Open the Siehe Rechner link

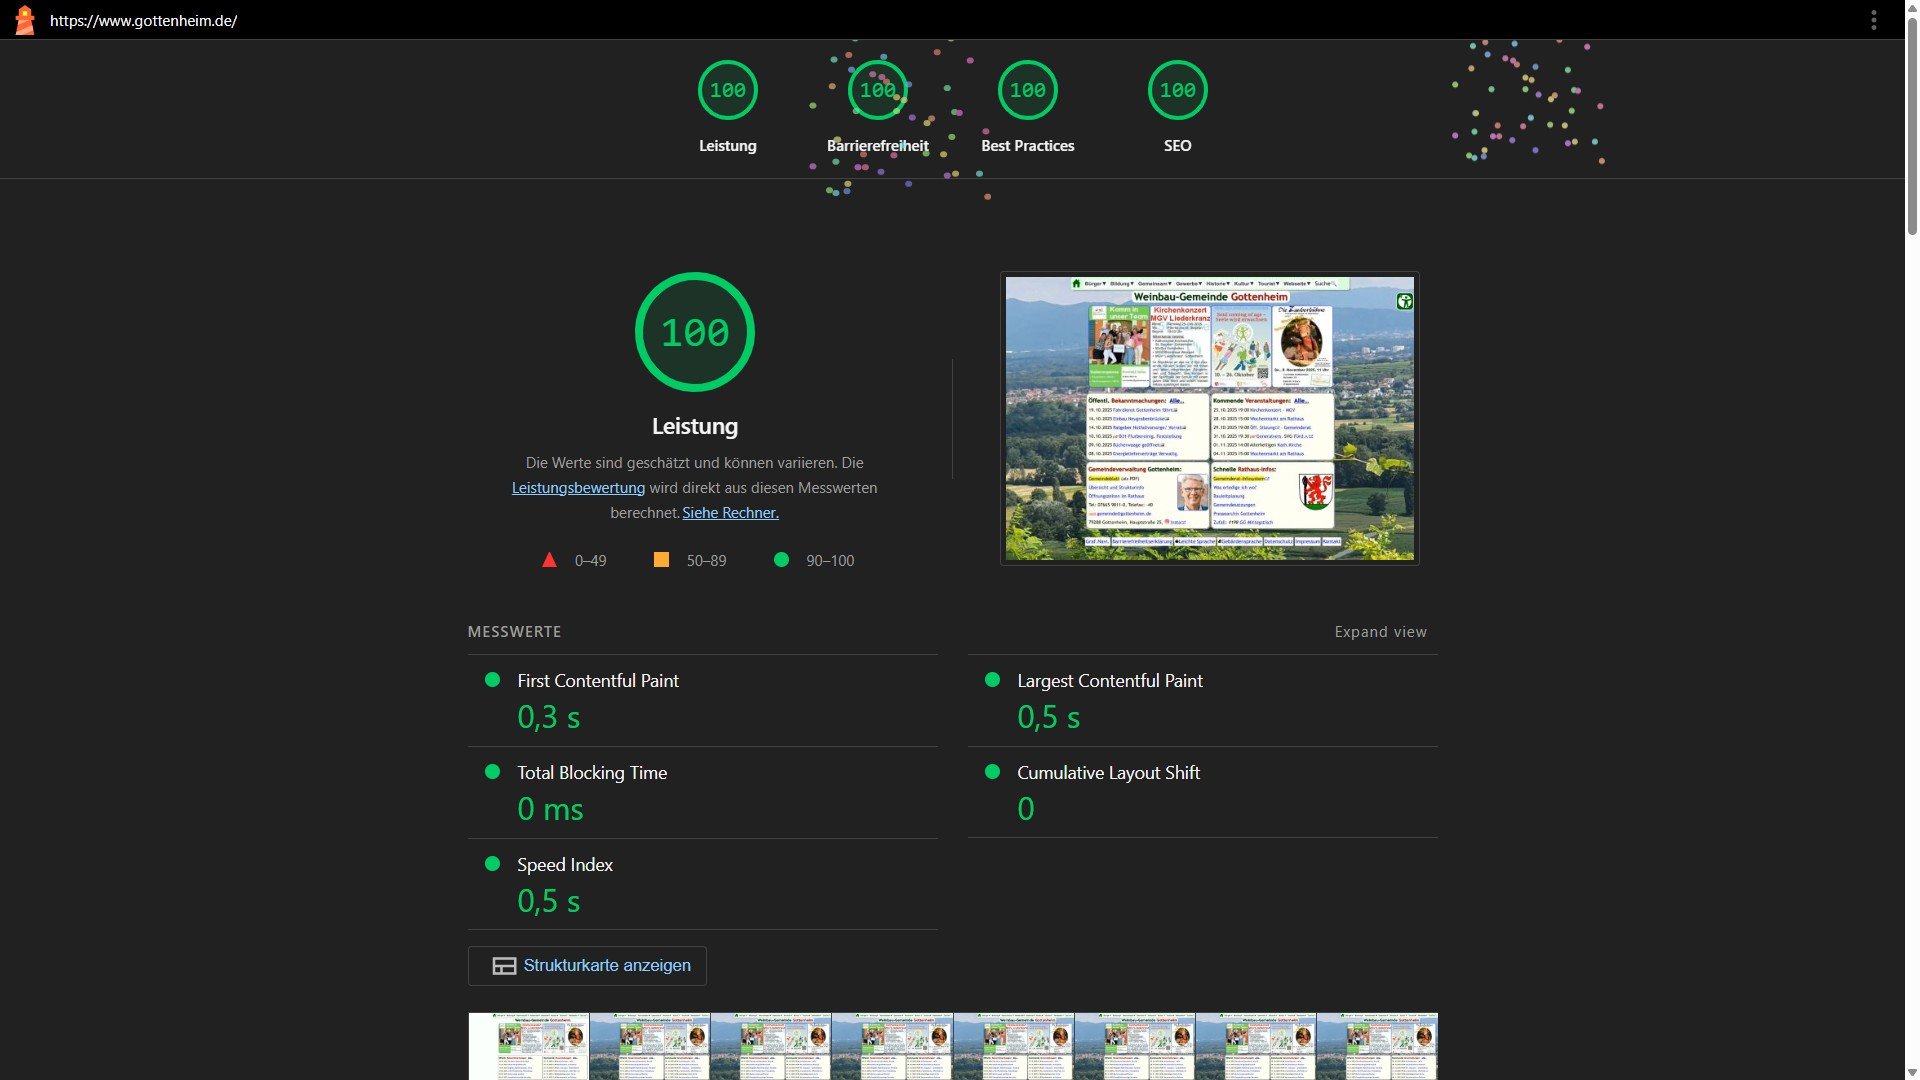coord(730,513)
